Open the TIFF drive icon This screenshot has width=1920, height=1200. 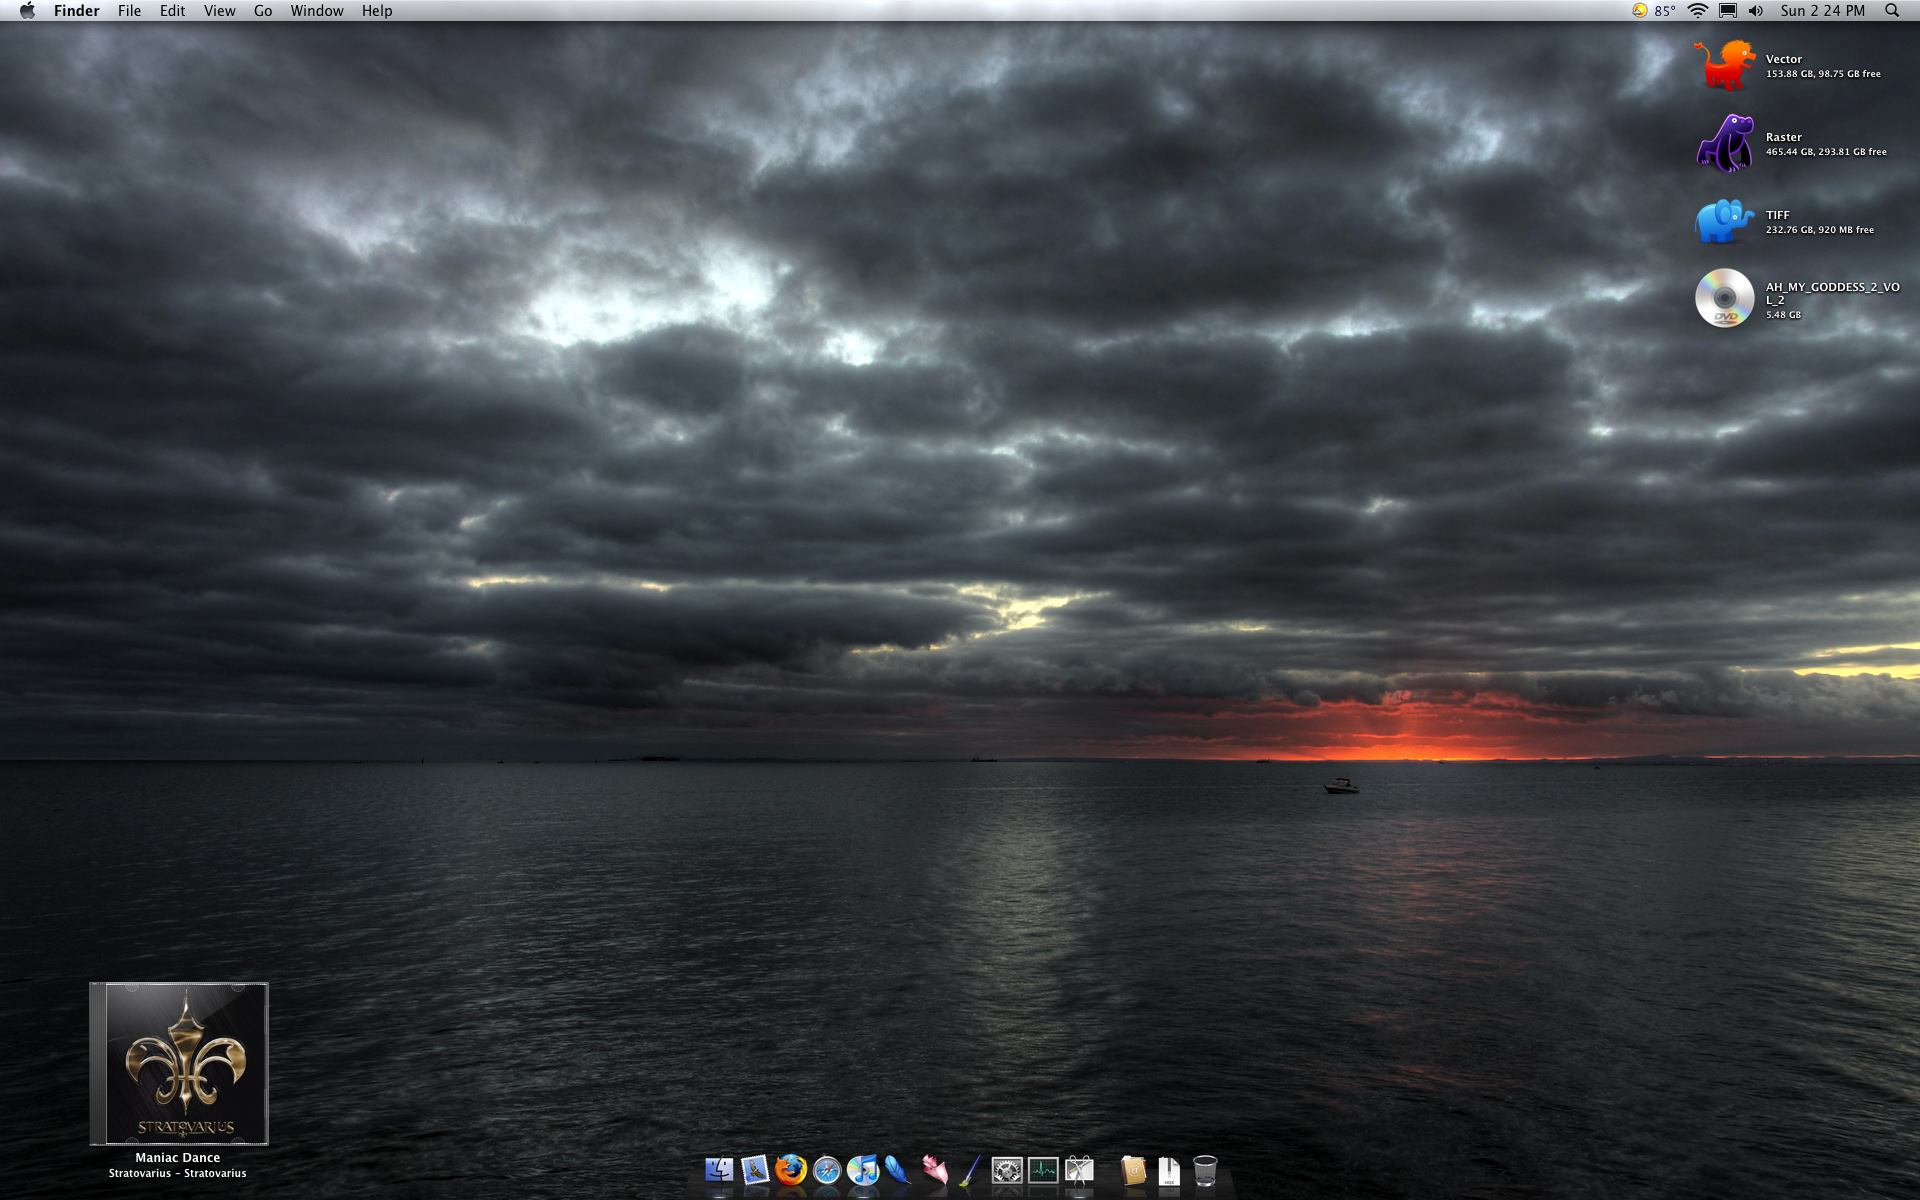click(1723, 221)
